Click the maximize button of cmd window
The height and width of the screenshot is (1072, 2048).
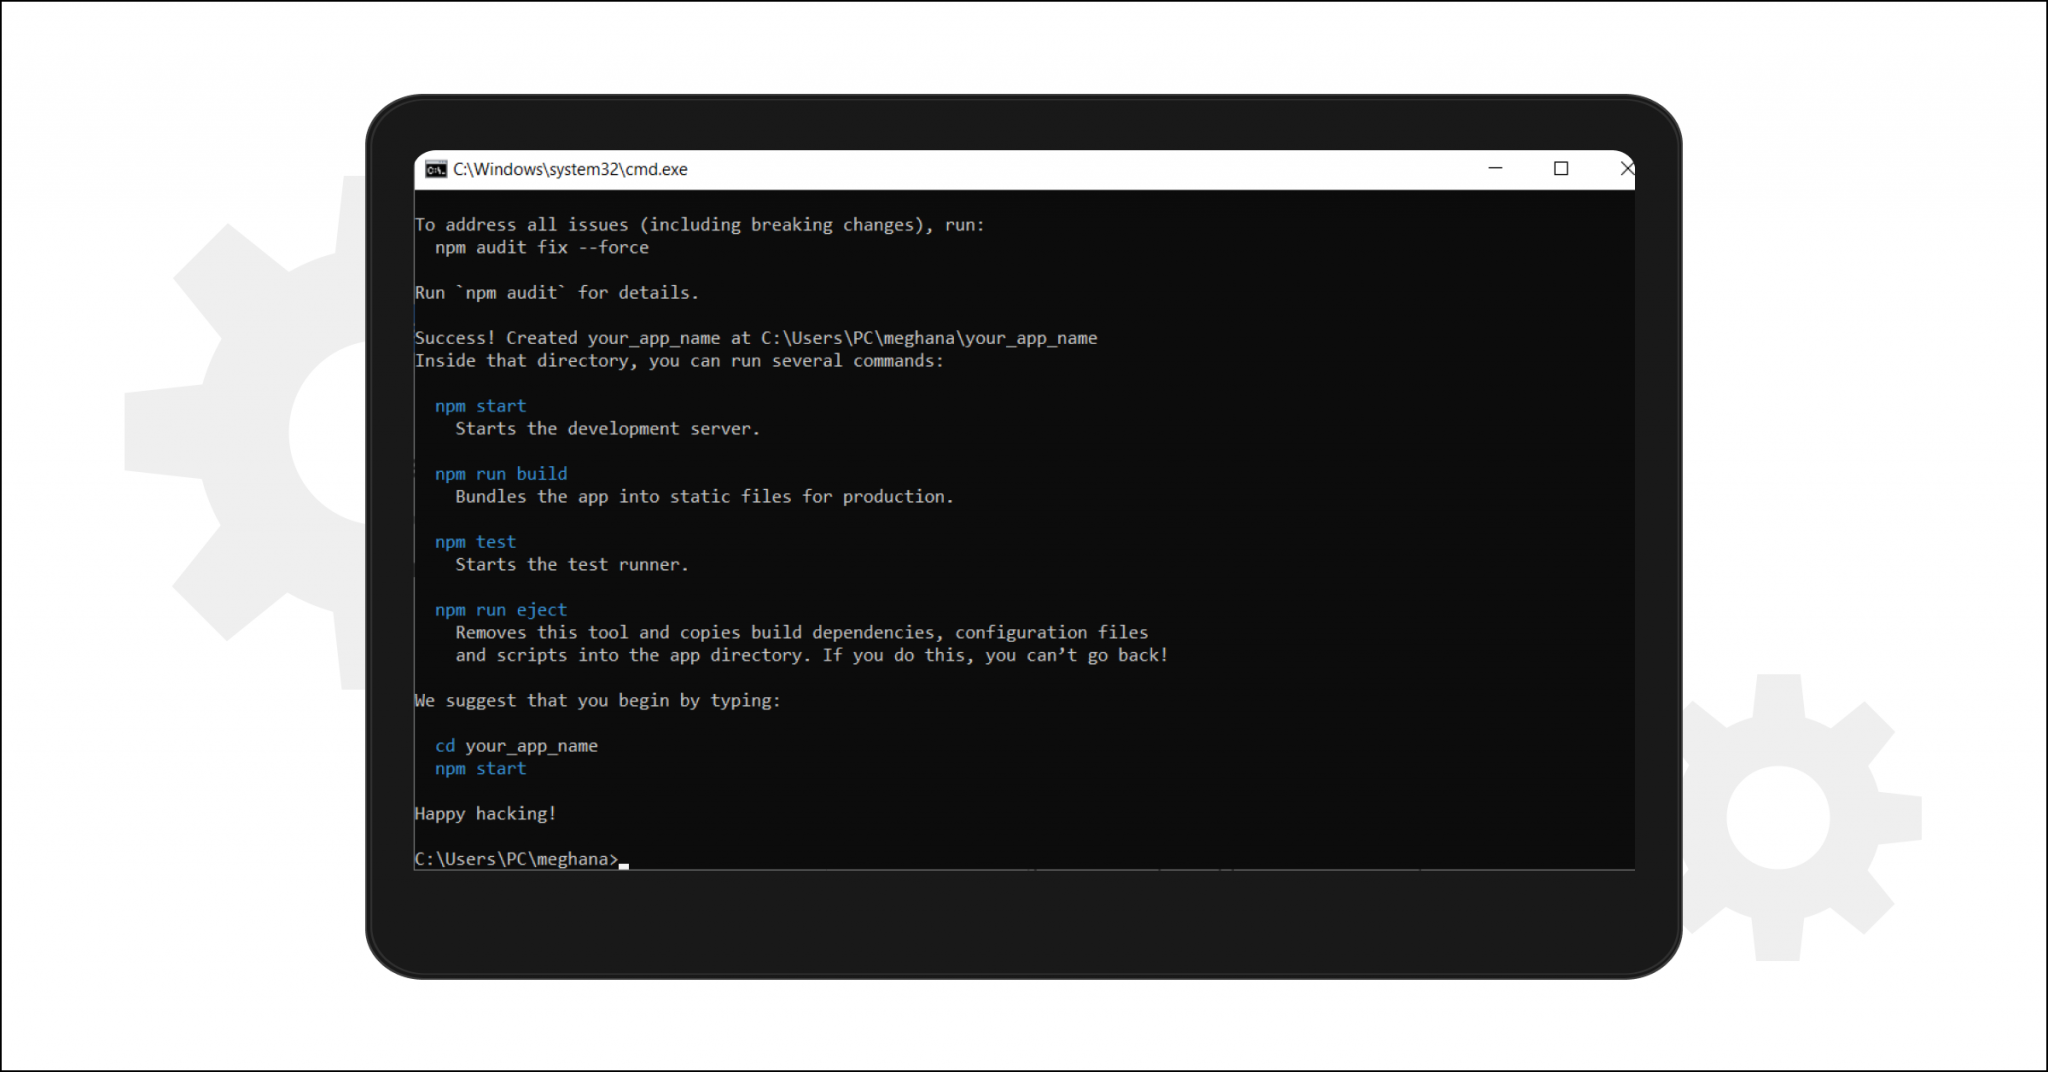(x=1562, y=169)
